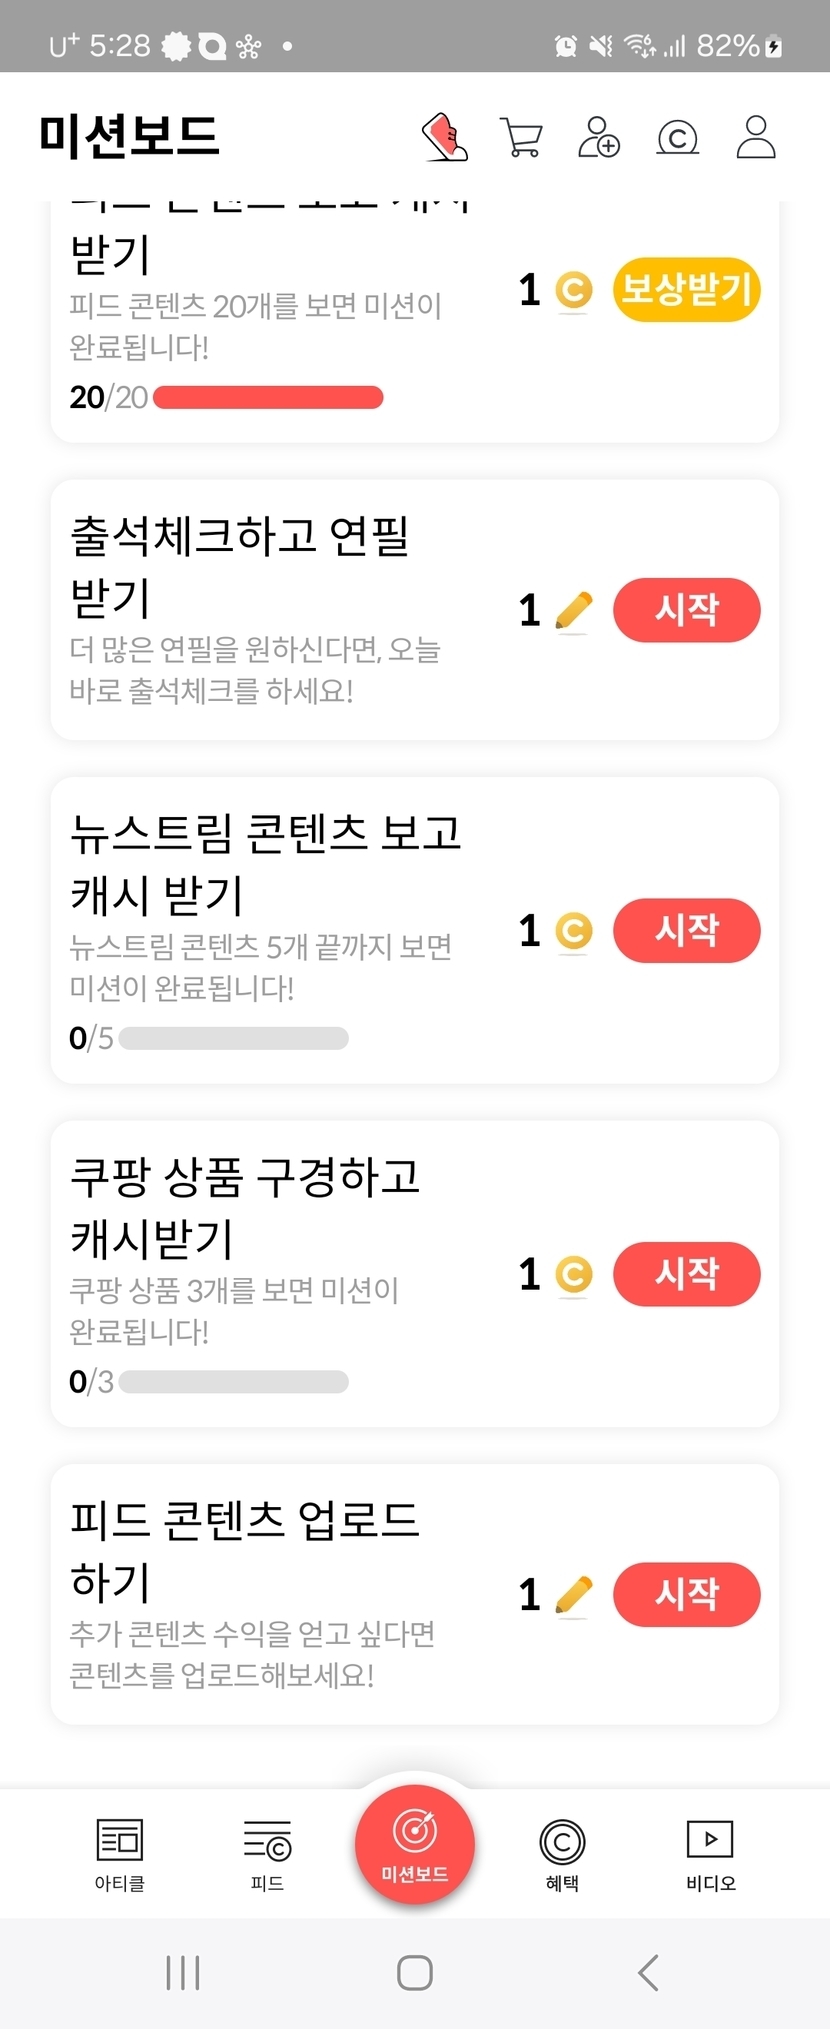
Task: Switch to the 피드 tab
Action: coord(267,1853)
